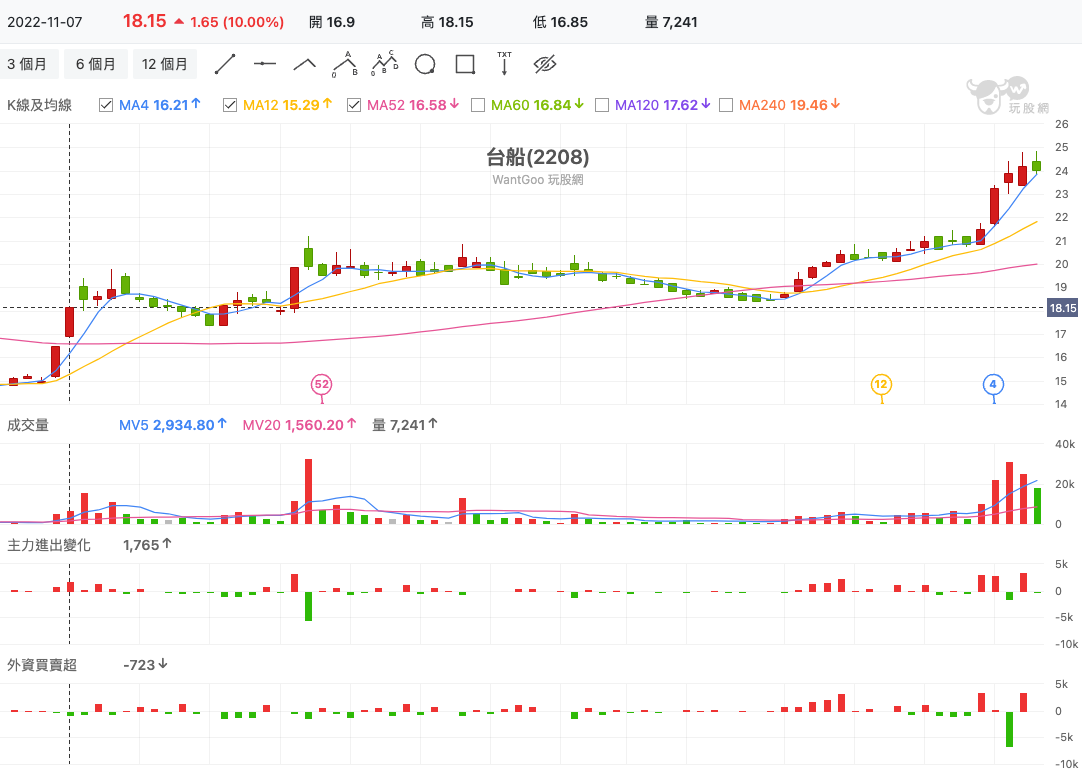Click the 主力進出變化 panel label
Screen dimensions: 1082x775
coord(49,545)
